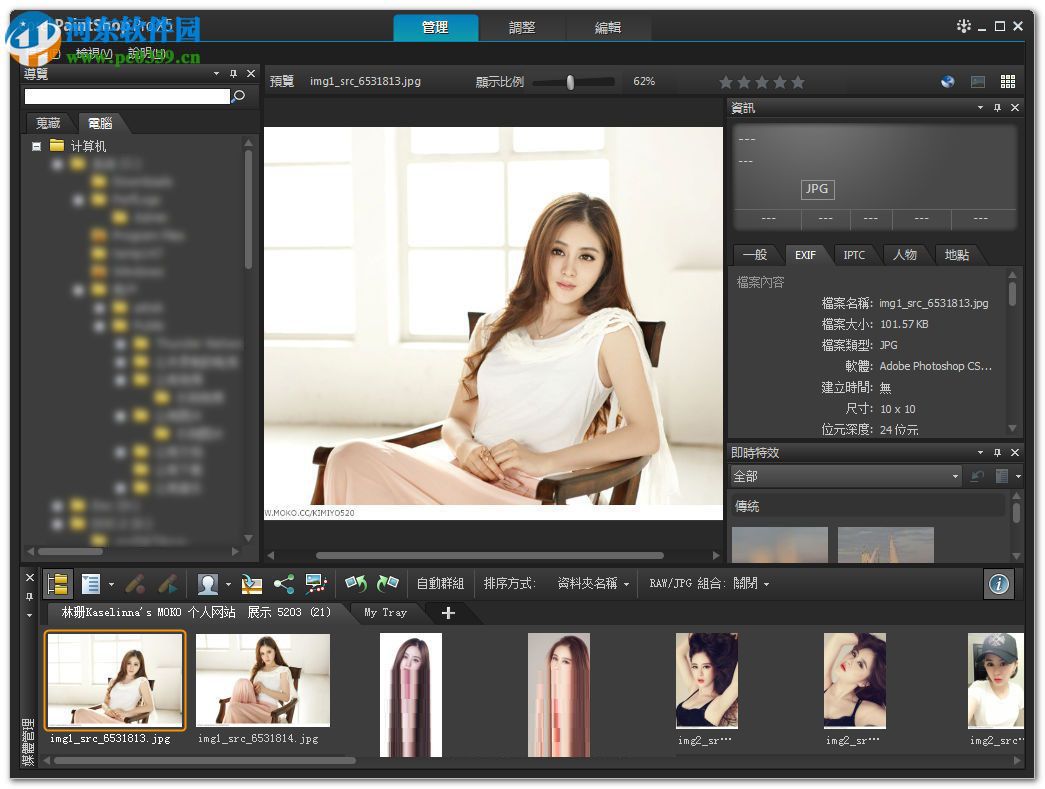Click the search magnifier in the navigation panel
This screenshot has height=789, width=1045.
[237, 96]
